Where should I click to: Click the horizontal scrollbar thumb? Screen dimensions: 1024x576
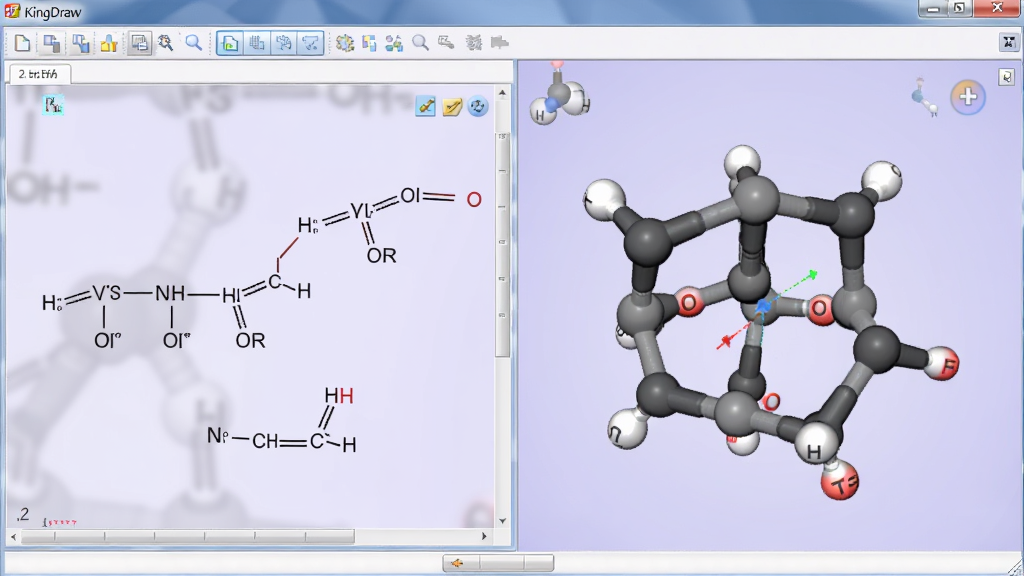(188, 536)
